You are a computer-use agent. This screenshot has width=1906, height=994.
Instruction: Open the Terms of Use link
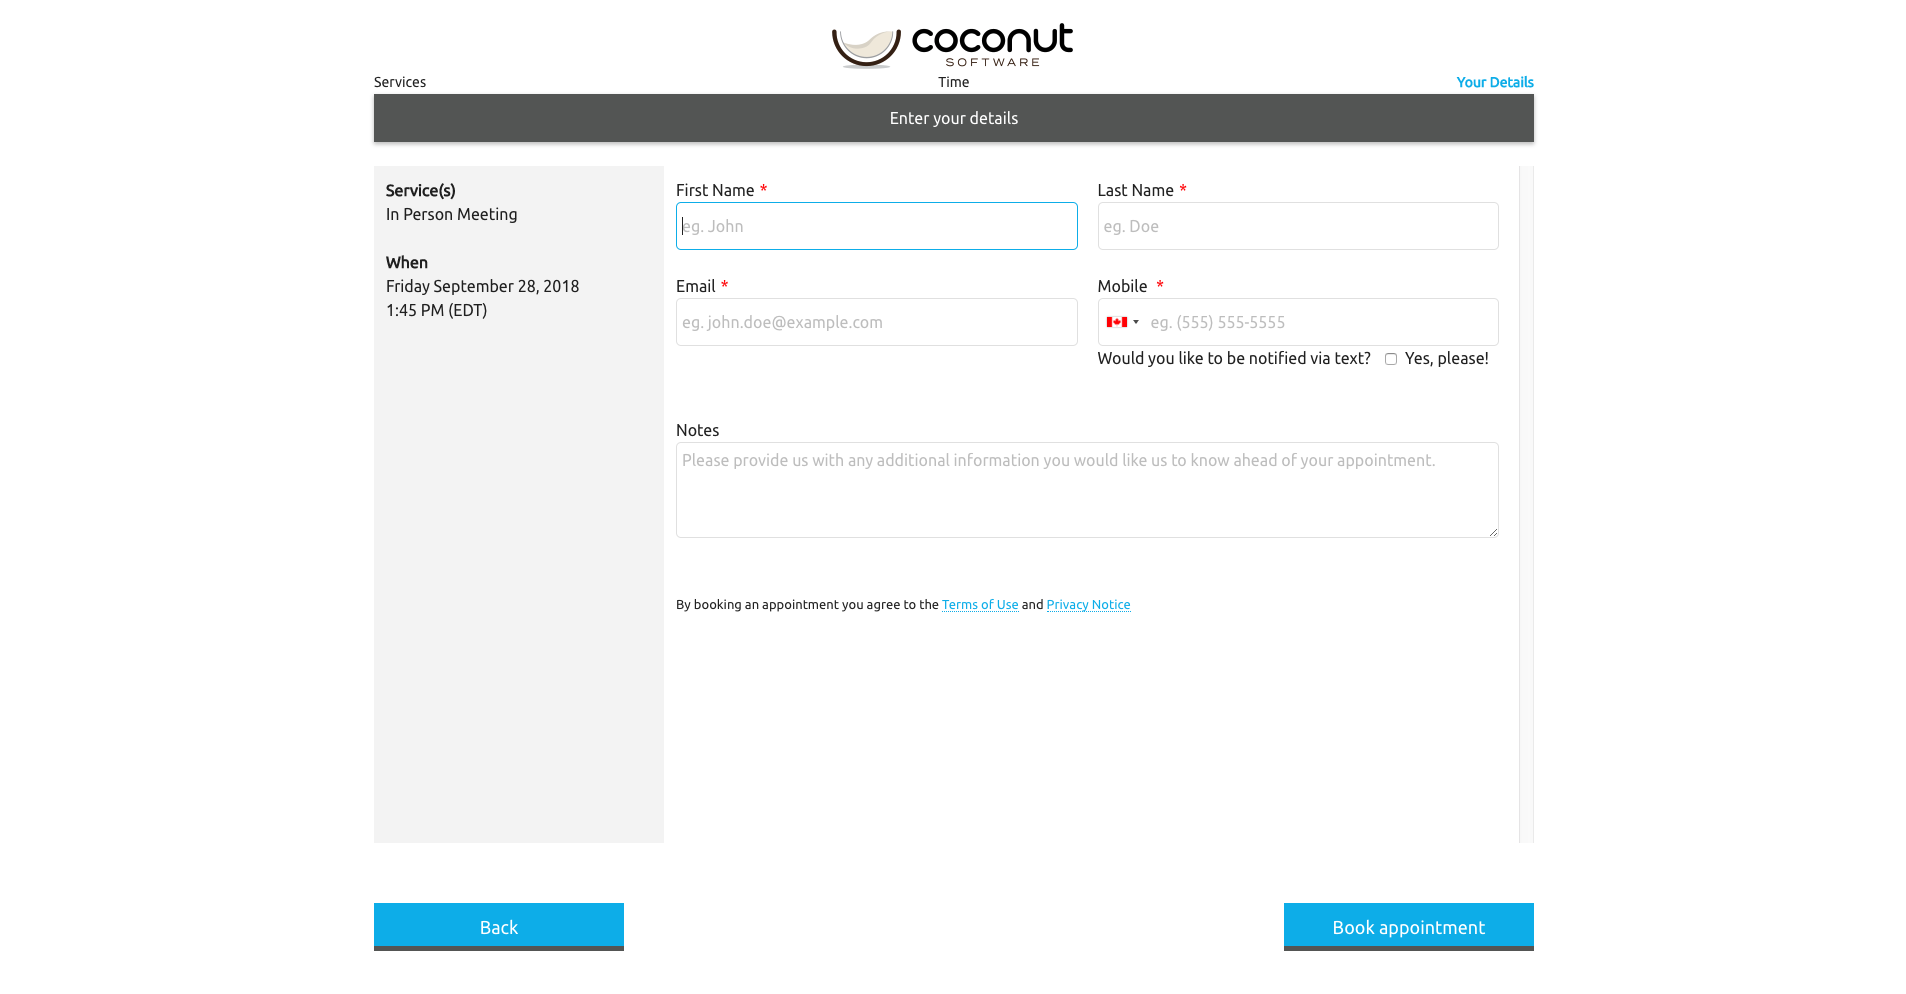(980, 604)
